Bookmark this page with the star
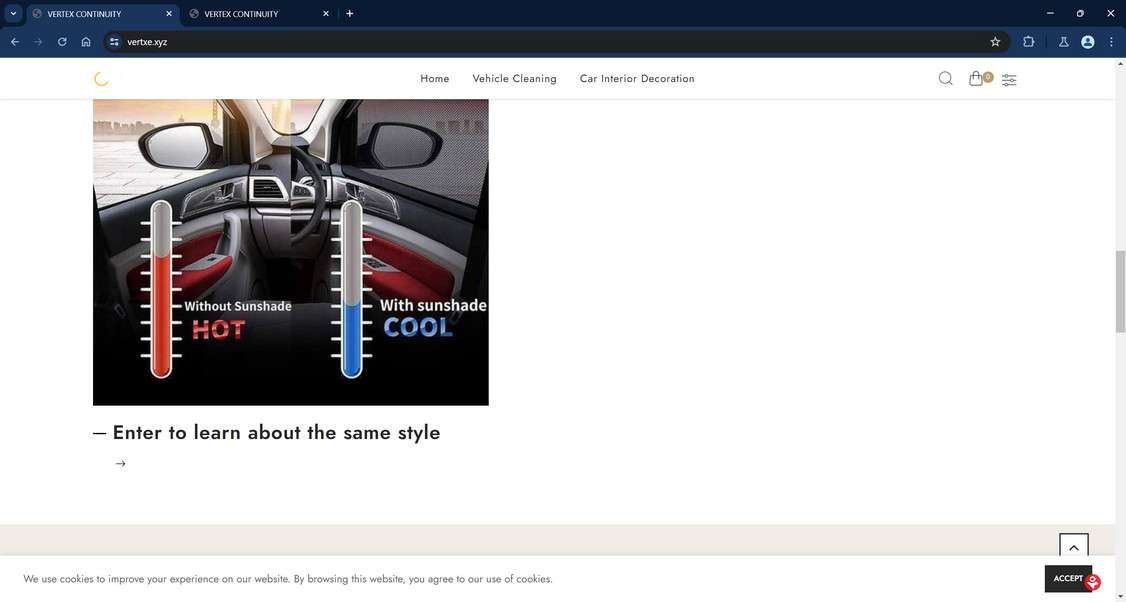 click(x=995, y=42)
